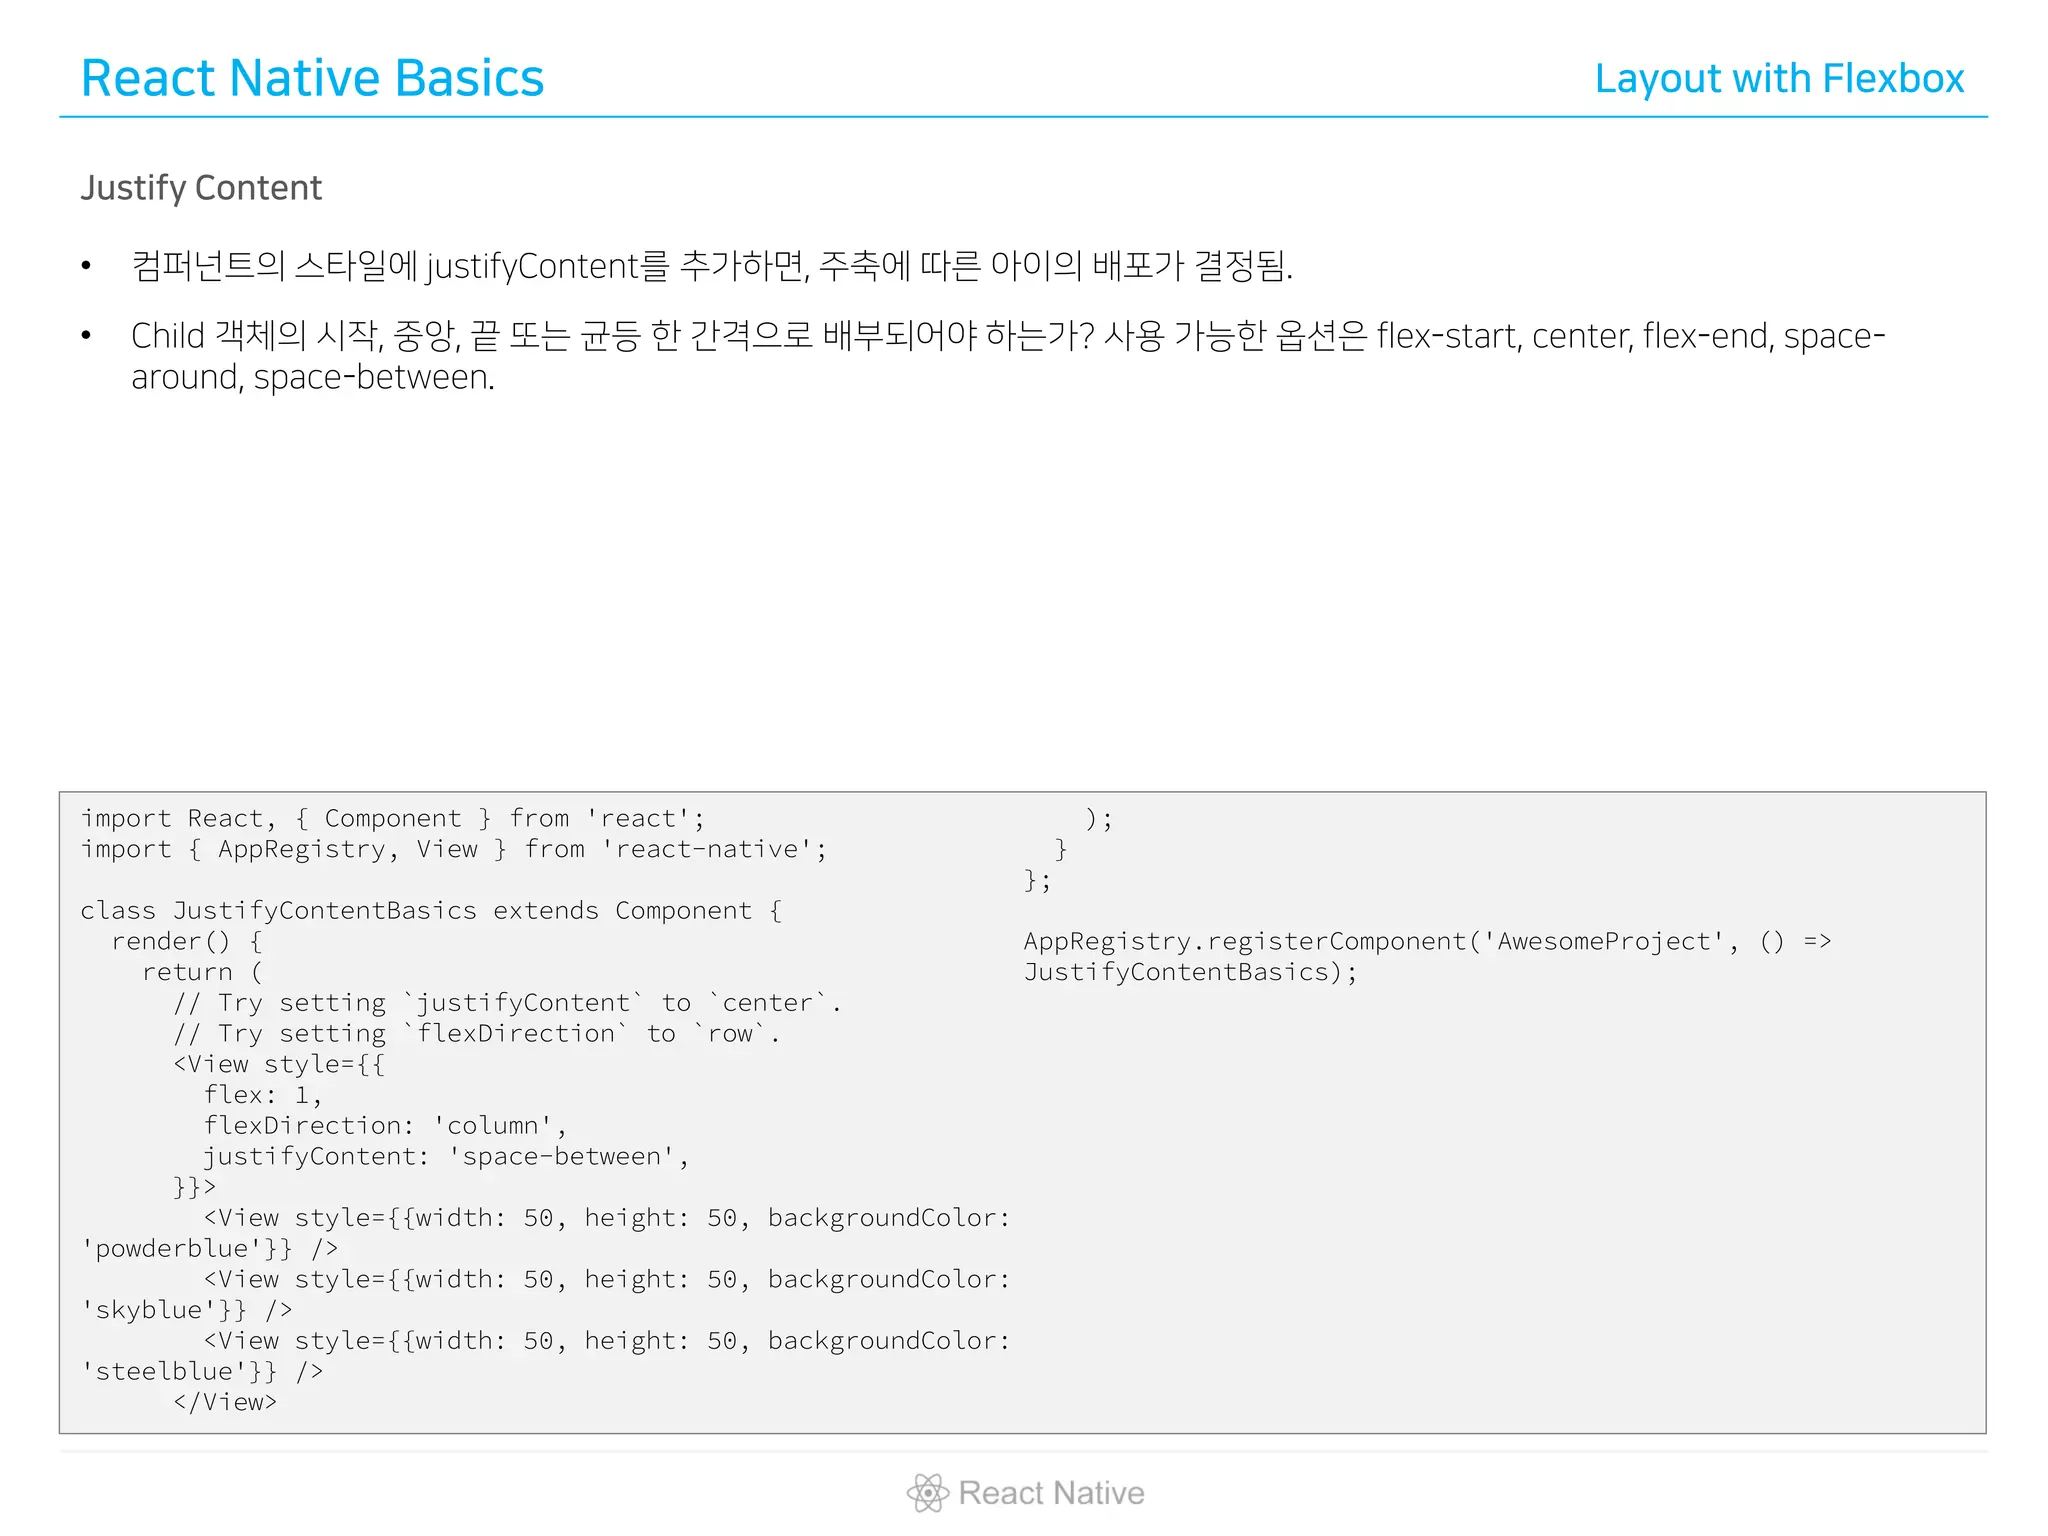
Task: Click the 'React Native Basics' slide title
Action: coord(312,78)
